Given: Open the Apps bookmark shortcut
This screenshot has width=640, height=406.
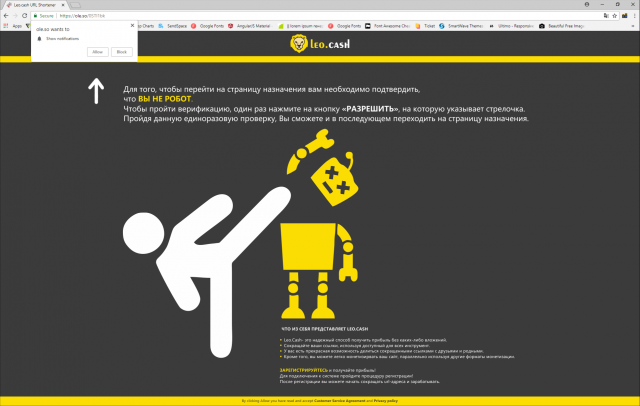Looking at the screenshot, I should coord(13,26).
